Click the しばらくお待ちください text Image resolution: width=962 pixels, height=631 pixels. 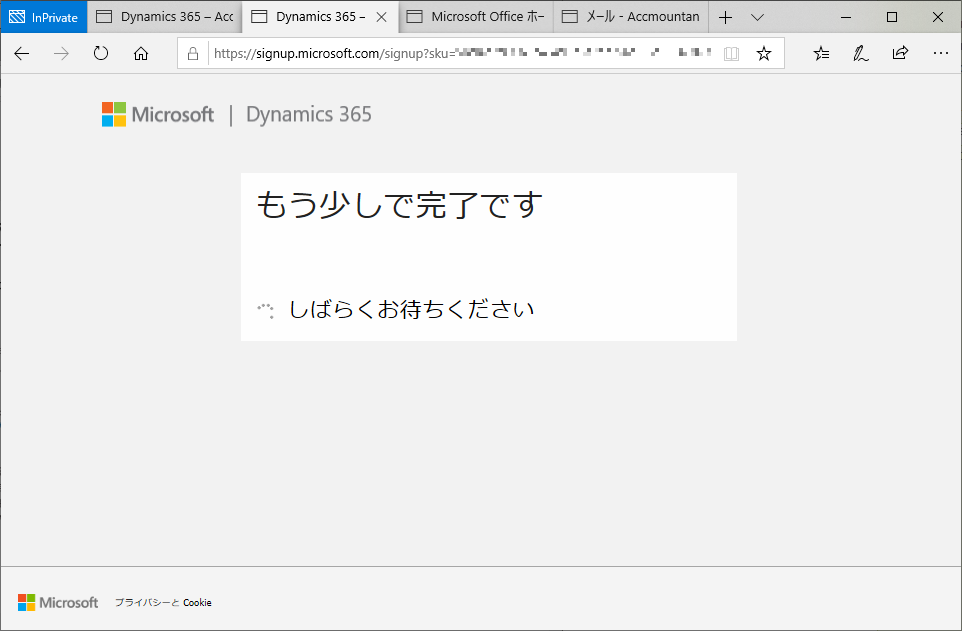point(411,309)
